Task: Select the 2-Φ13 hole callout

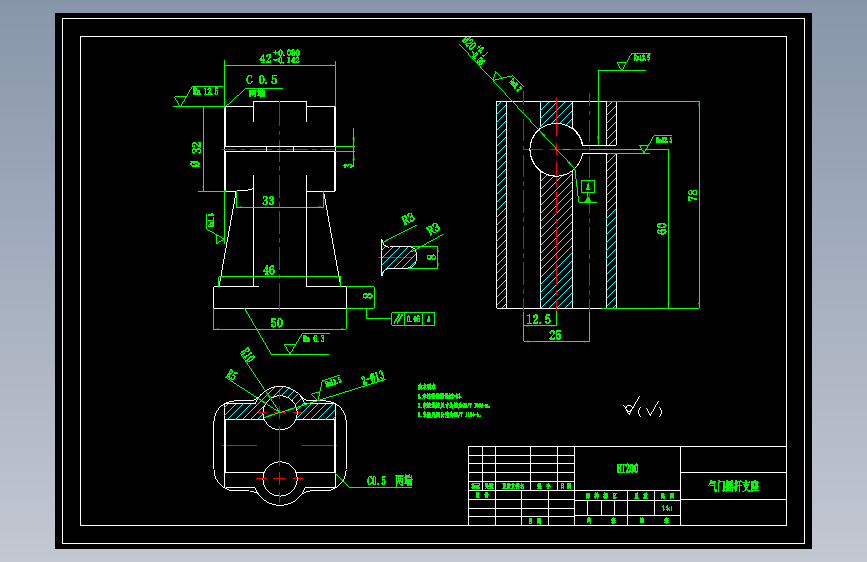Action: (x=373, y=378)
